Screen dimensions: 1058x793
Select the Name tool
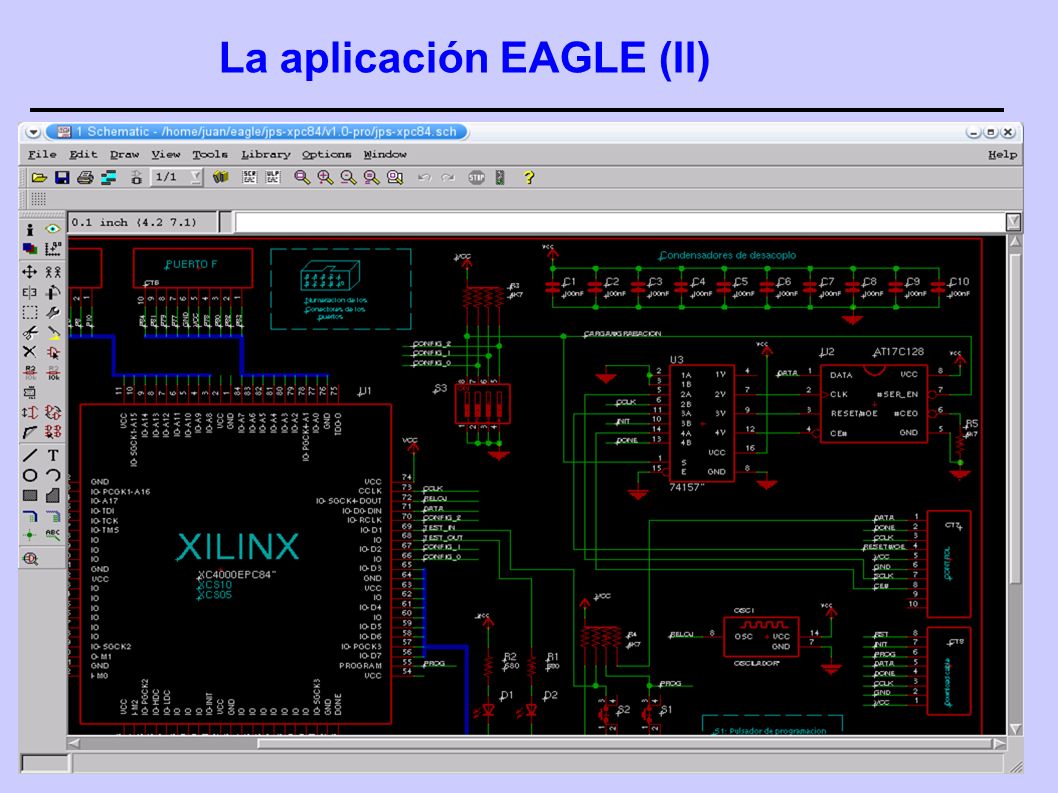pyautogui.click(x=30, y=372)
